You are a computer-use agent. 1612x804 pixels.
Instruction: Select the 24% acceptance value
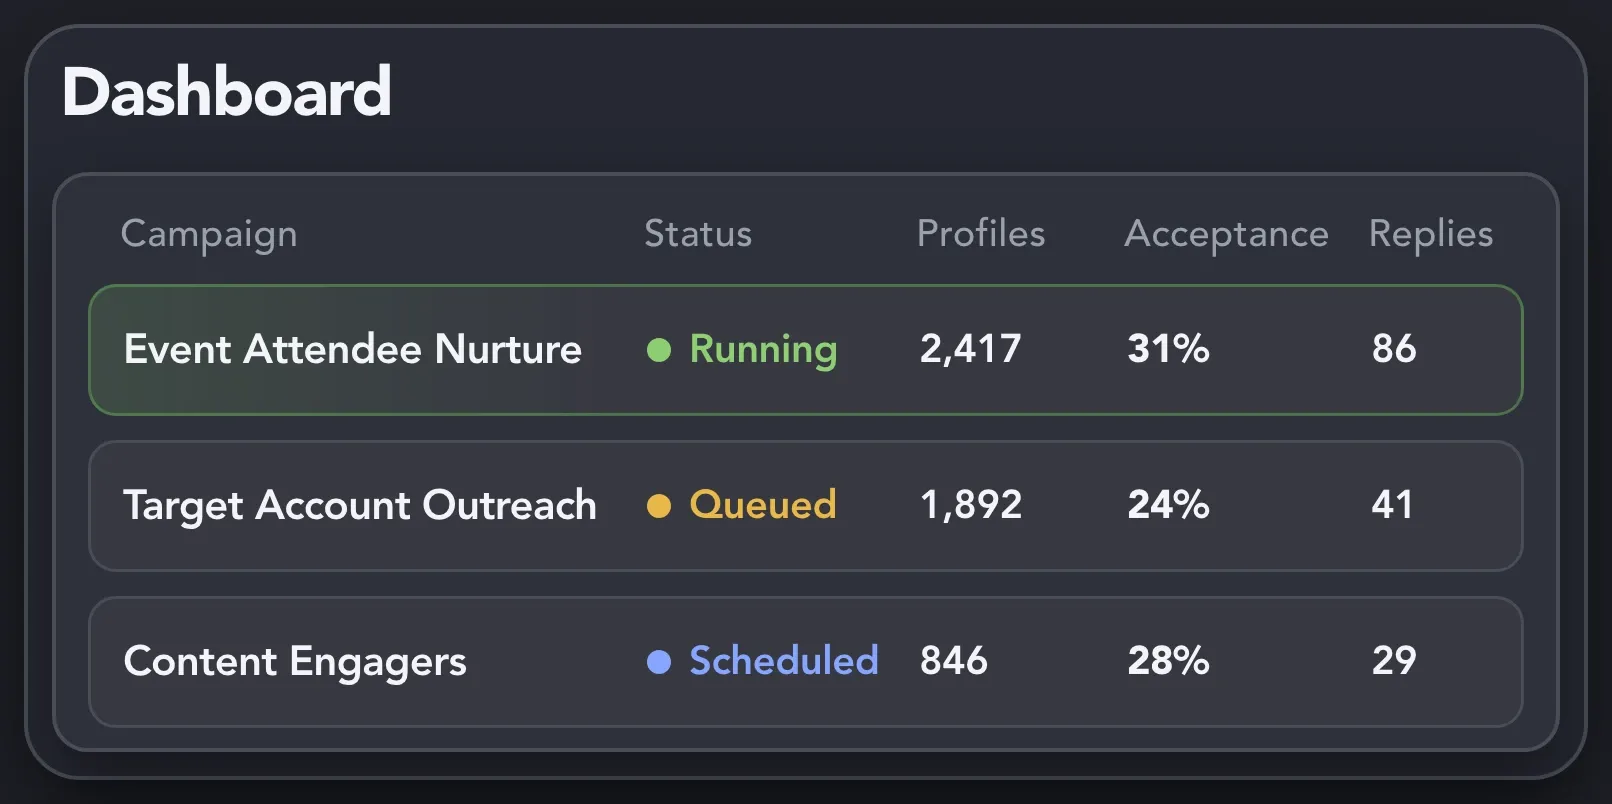(x=1169, y=505)
